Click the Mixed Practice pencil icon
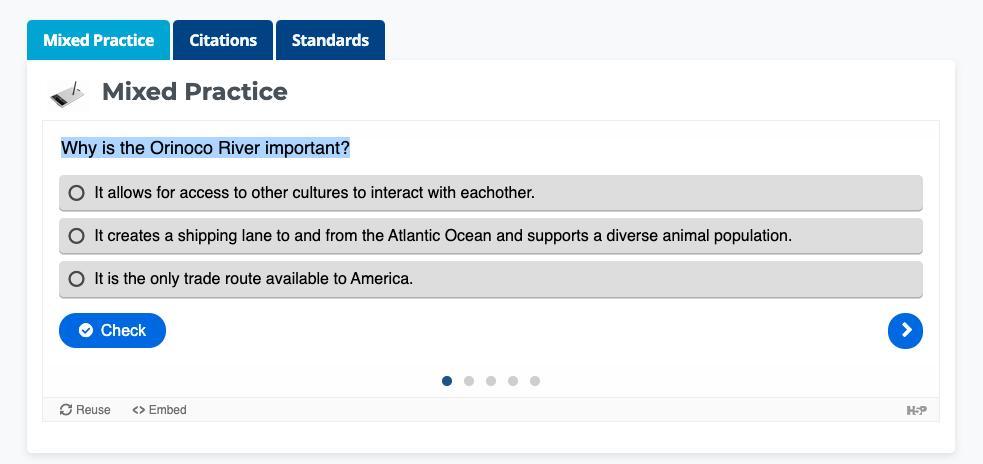The width and height of the screenshot is (983, 464). (68, 93)
